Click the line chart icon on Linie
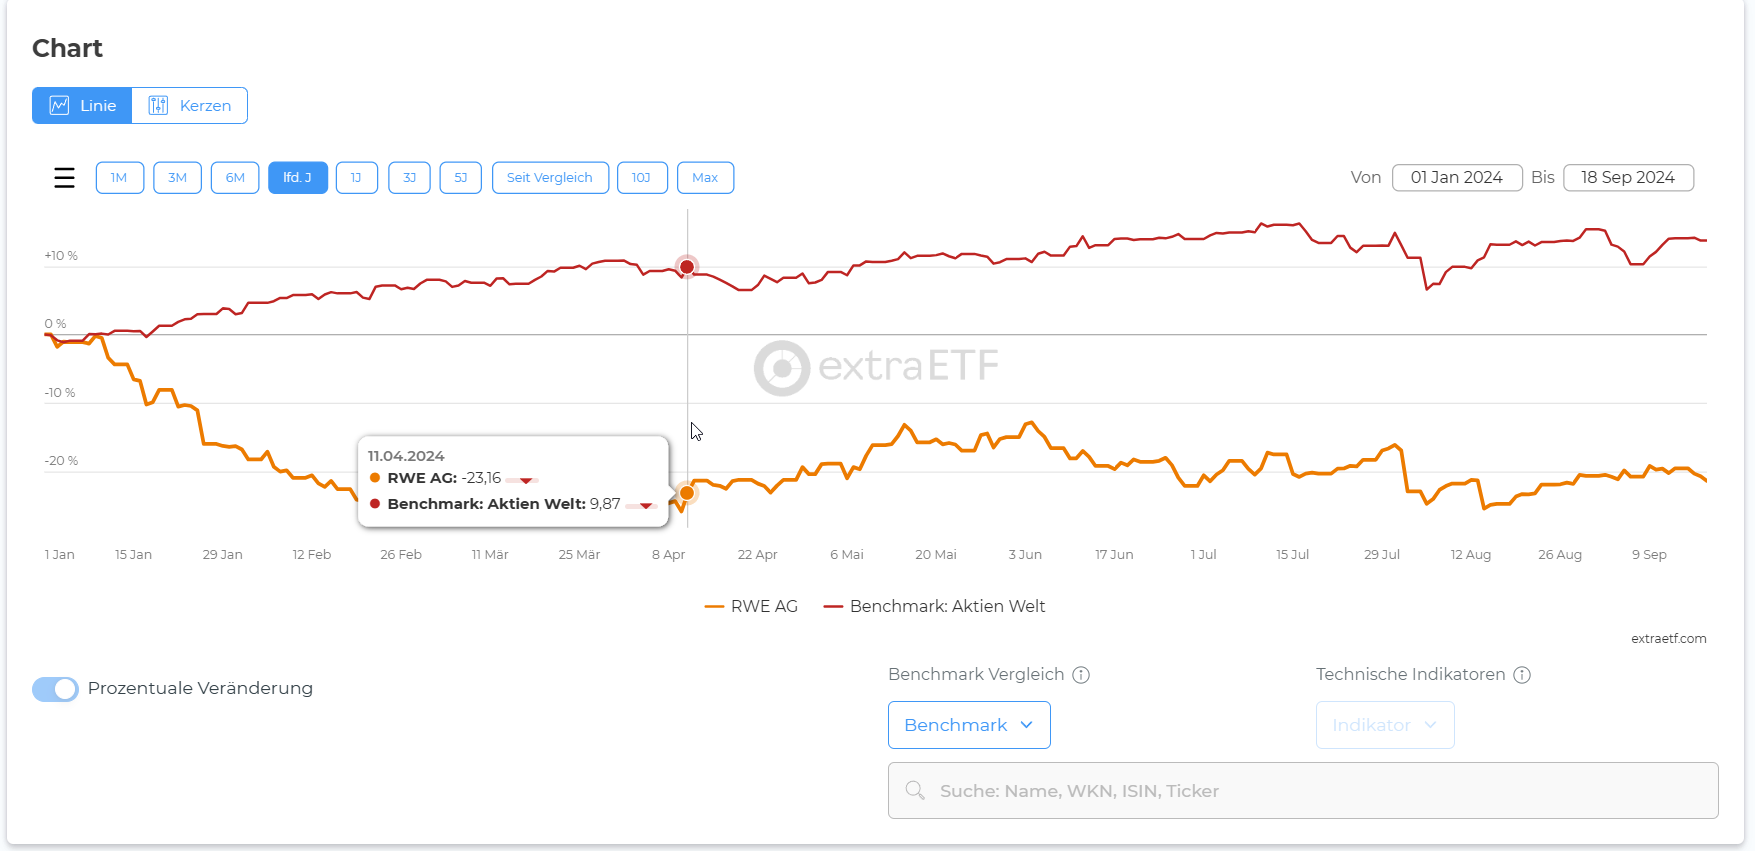This screenshot has width=1755, height=851. [x=60, y=106]
